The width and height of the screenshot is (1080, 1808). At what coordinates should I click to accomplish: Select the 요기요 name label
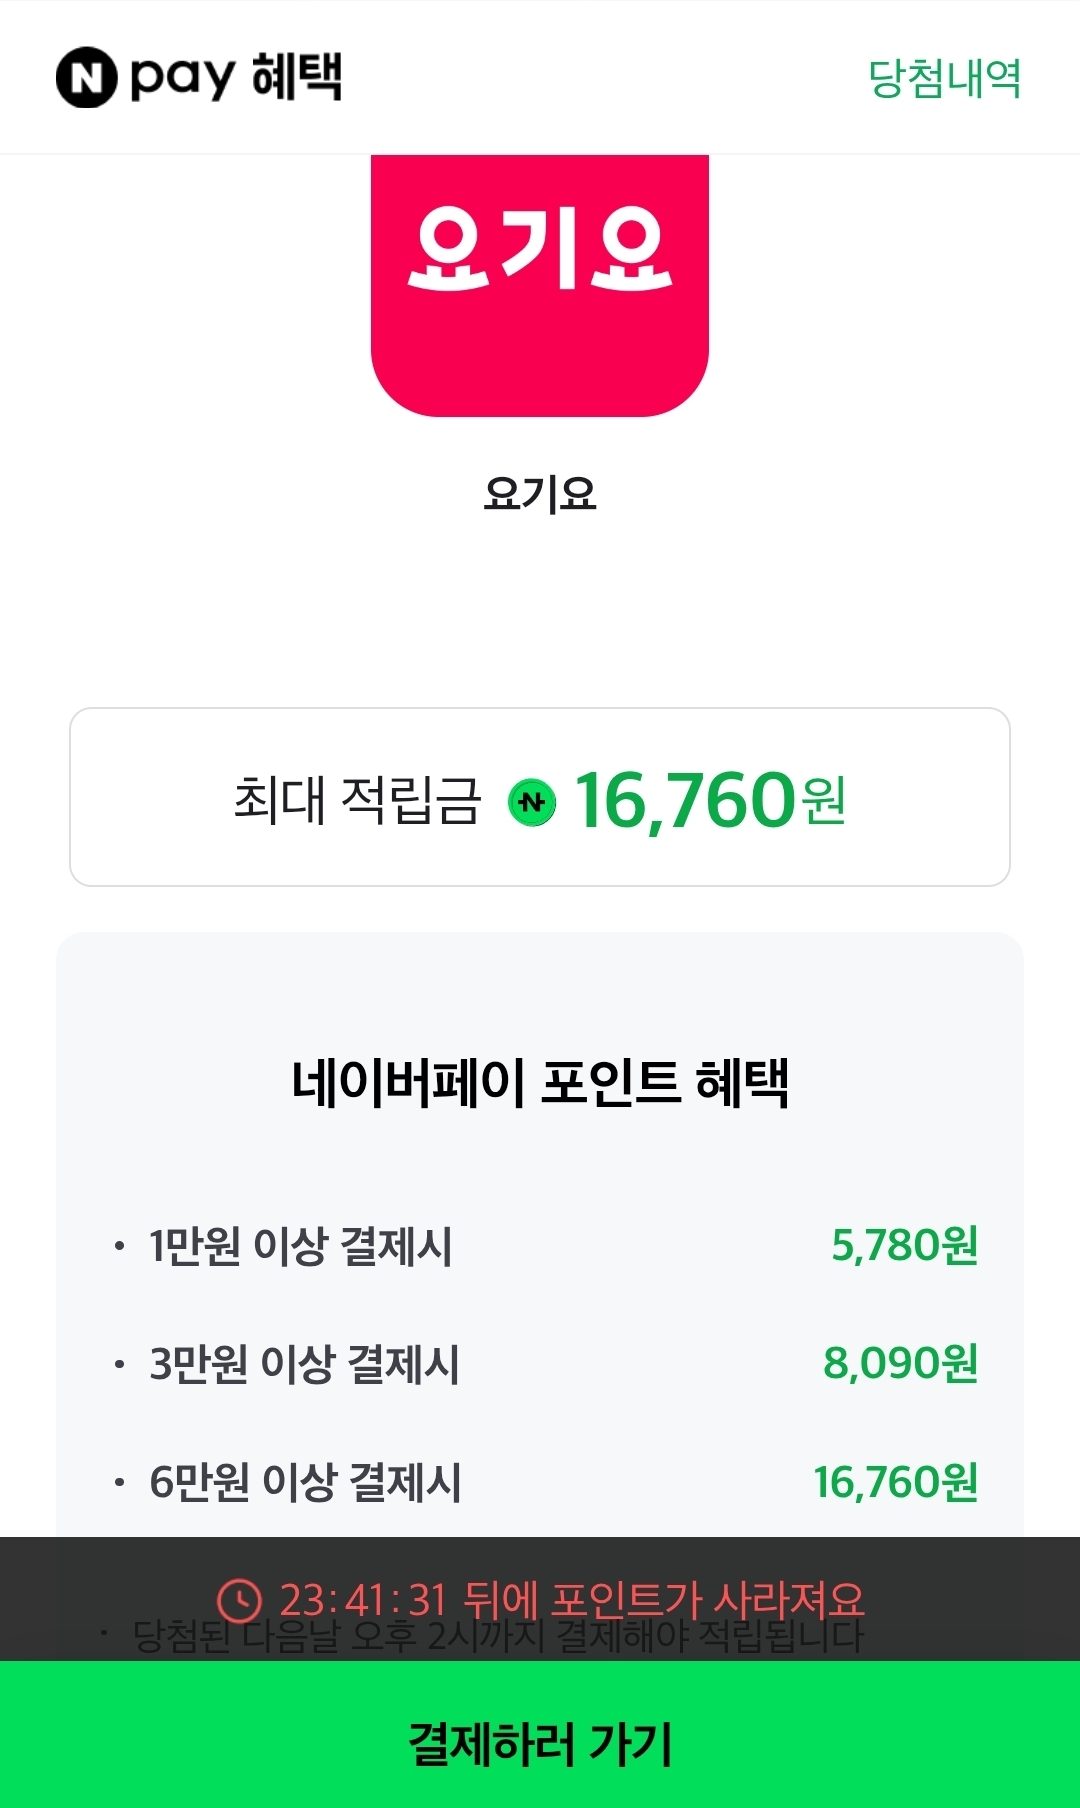tap(540, 494)
